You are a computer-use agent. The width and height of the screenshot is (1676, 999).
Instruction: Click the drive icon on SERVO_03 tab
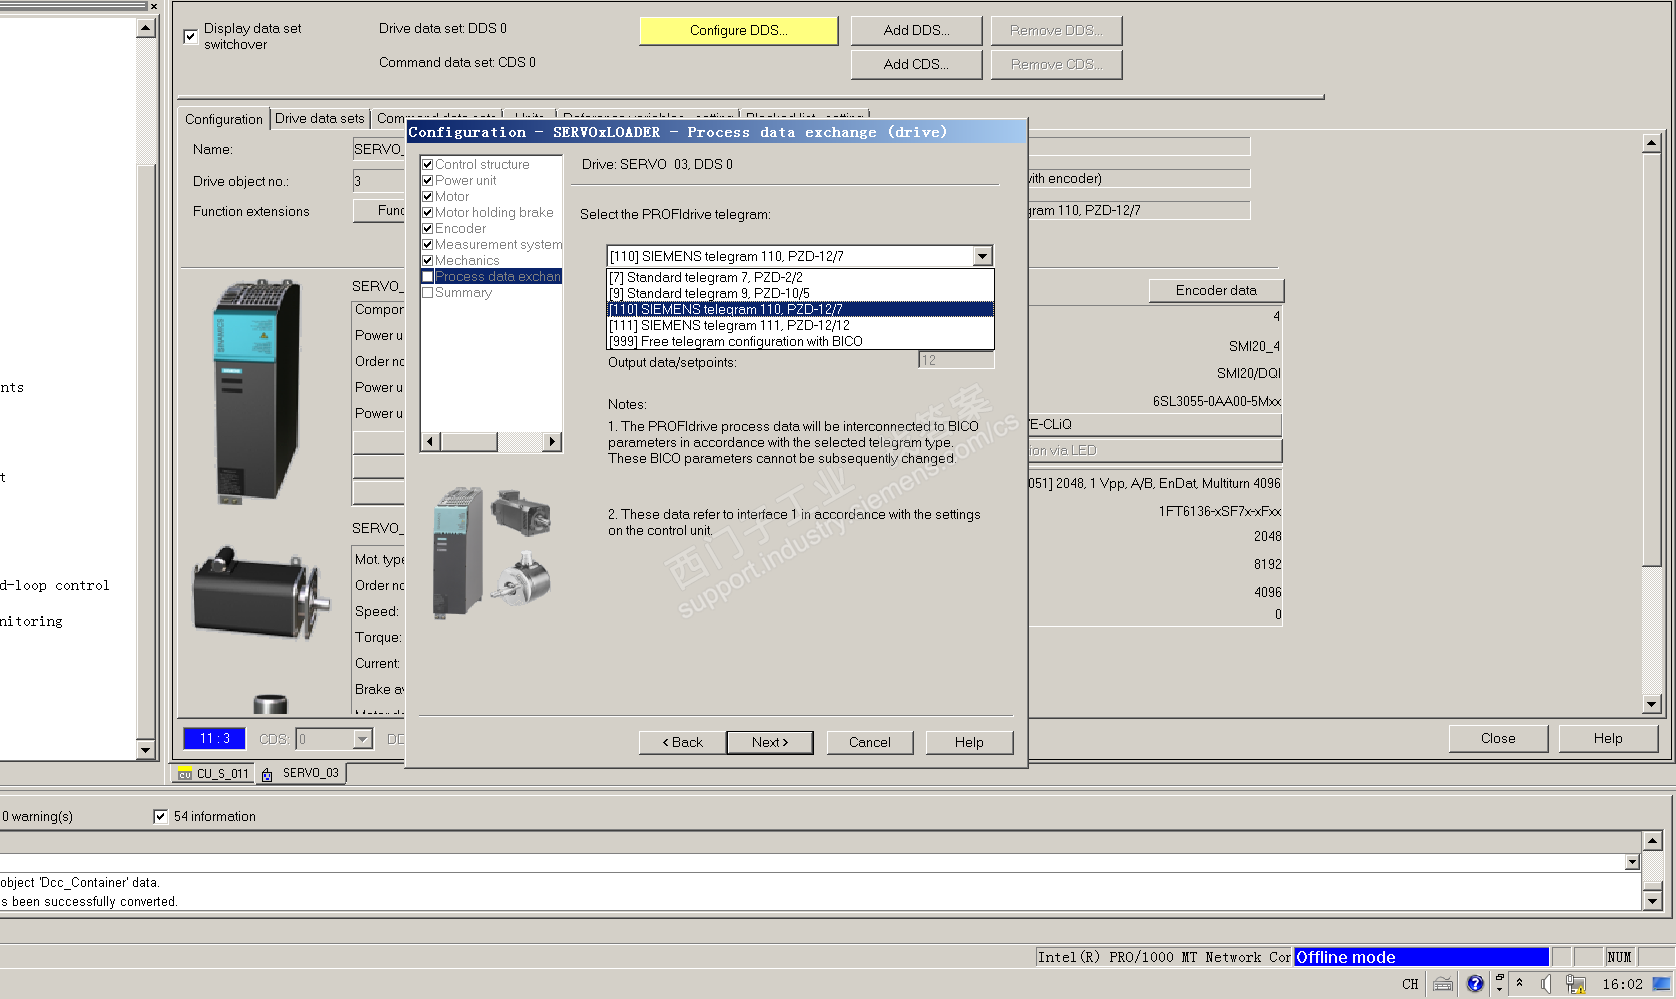coord(267,774)
